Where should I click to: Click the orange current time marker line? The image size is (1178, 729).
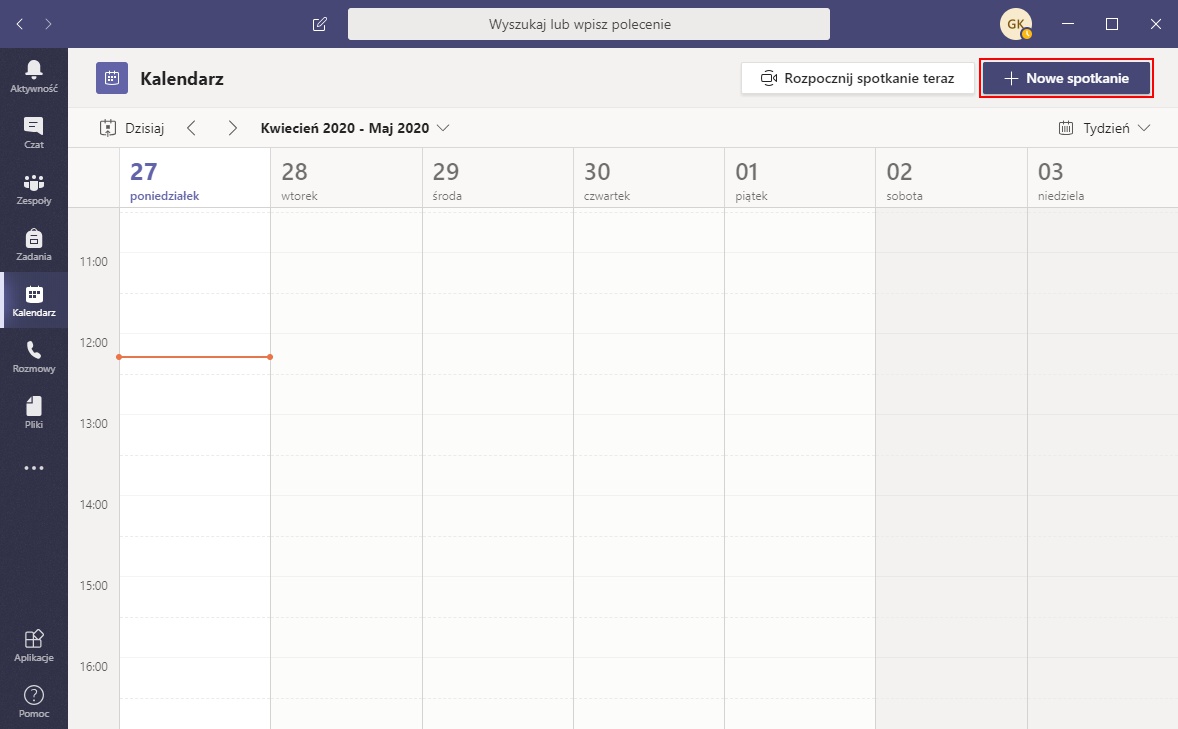195,357
